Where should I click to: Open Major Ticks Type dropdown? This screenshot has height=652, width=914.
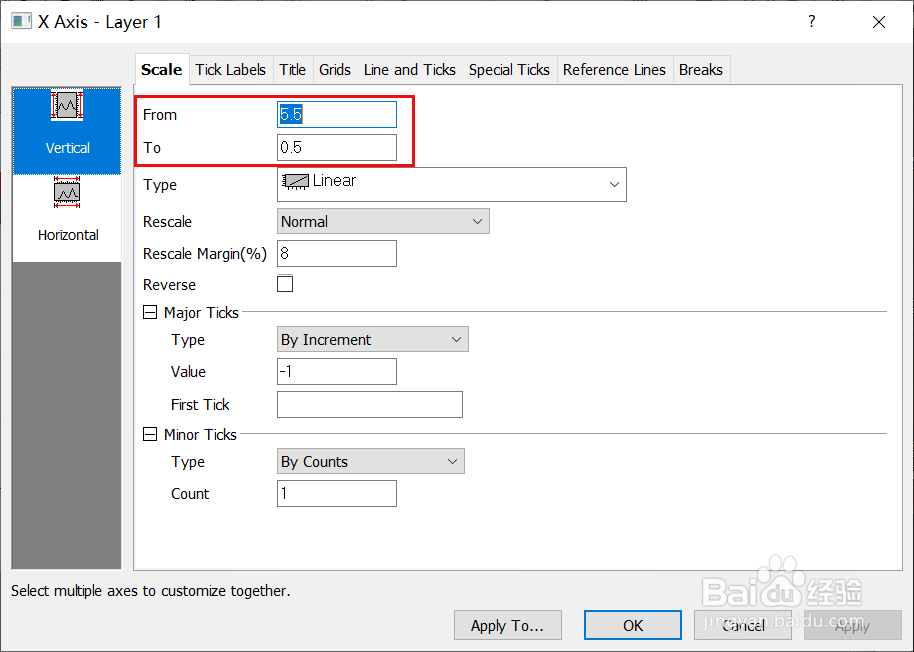(x=372, y=340)
